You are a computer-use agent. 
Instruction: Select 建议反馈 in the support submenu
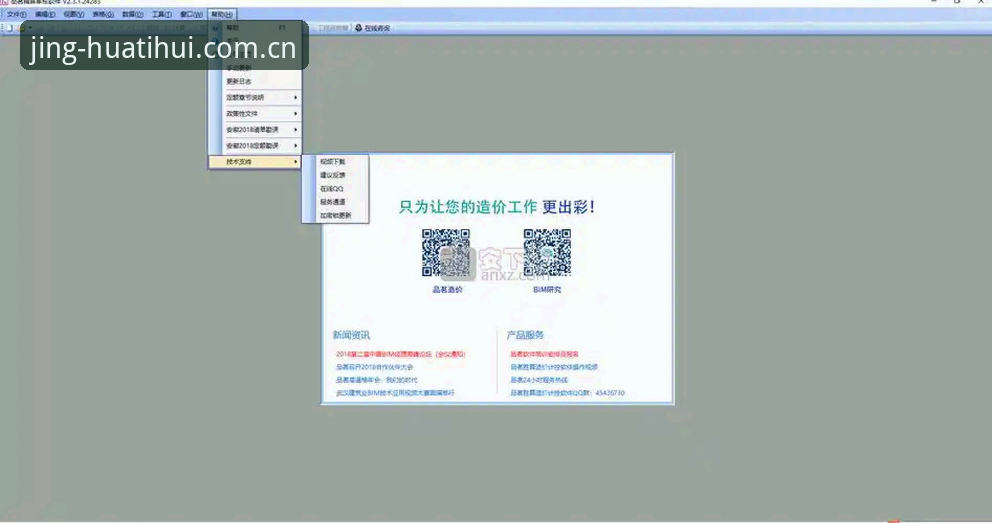[335, 175]
